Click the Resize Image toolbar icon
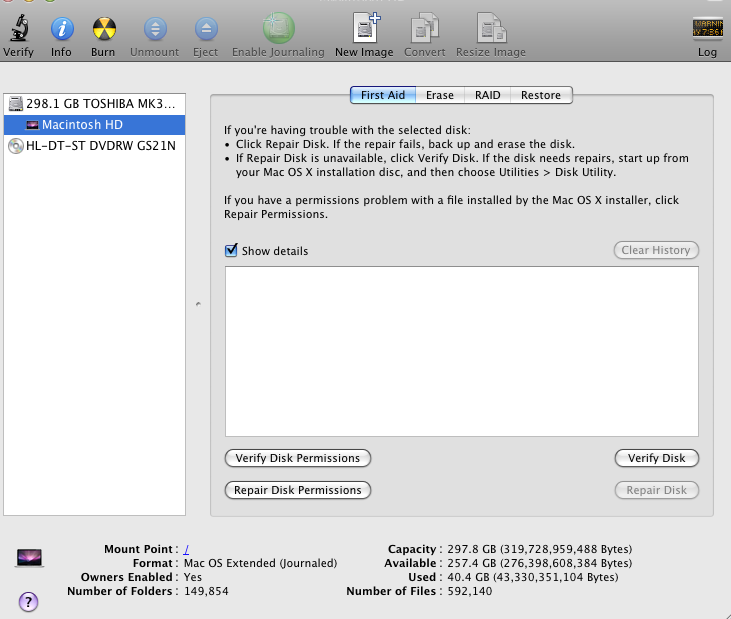Screen dimensions: 731x619 [491, 28]
